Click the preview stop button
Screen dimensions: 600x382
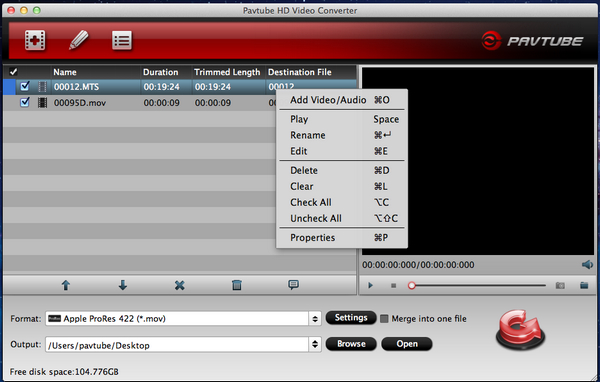coord(393,286)
